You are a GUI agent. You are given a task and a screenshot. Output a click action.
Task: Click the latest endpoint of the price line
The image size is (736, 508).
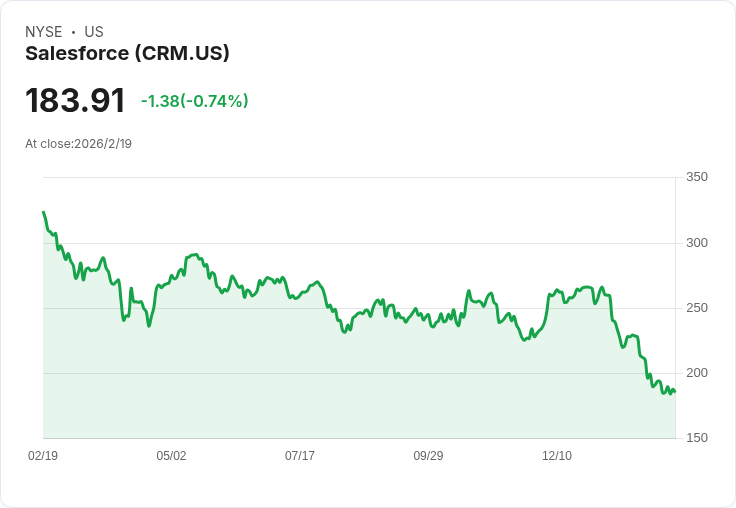pos(675,391)
